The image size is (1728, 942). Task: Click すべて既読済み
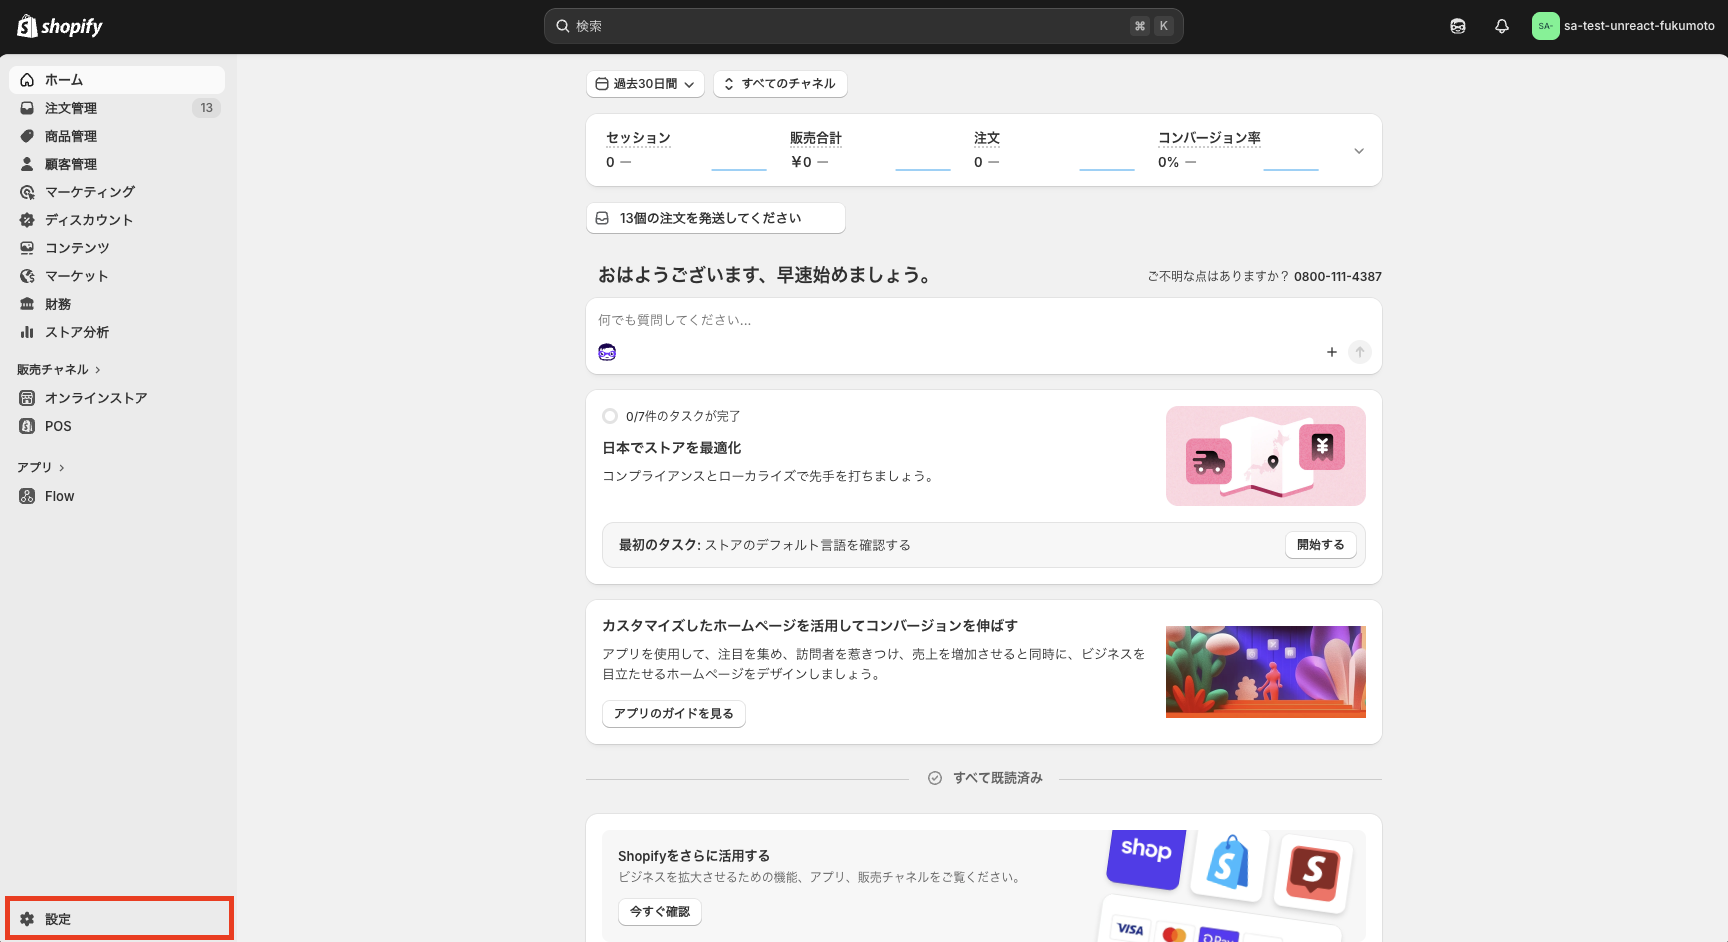click(x=985, y=778)
